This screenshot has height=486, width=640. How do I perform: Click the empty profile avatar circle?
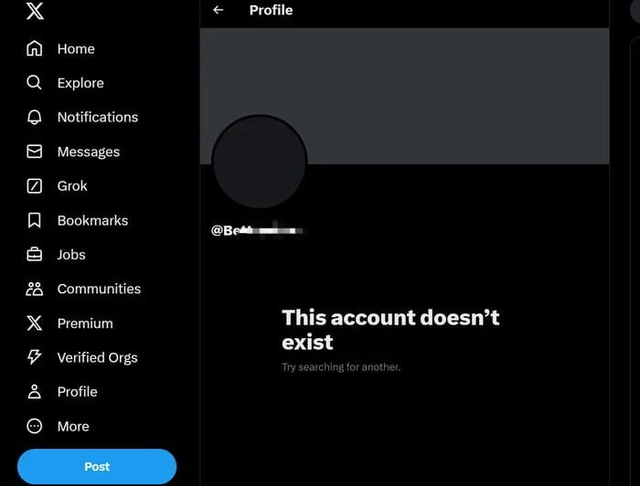coord(259,162)
